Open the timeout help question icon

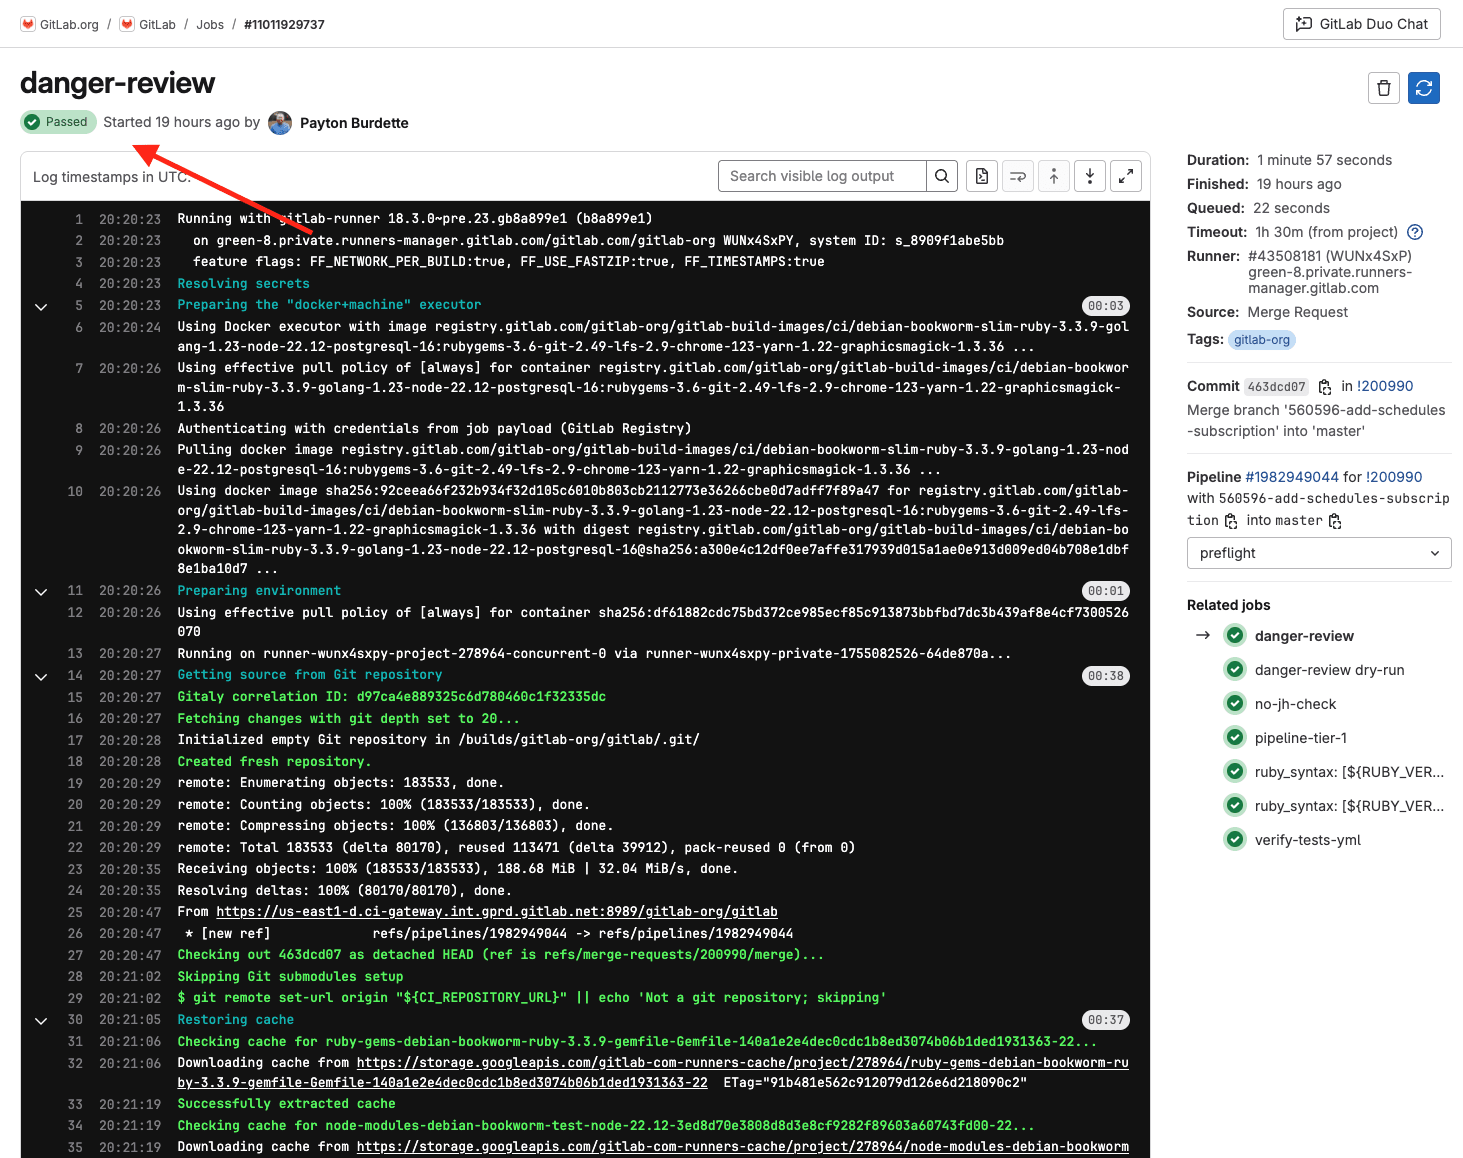click(x=1415, y=232)
